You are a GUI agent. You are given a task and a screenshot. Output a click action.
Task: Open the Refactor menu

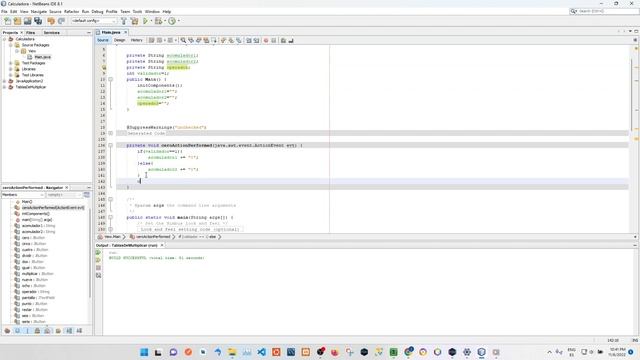[71, 12]
